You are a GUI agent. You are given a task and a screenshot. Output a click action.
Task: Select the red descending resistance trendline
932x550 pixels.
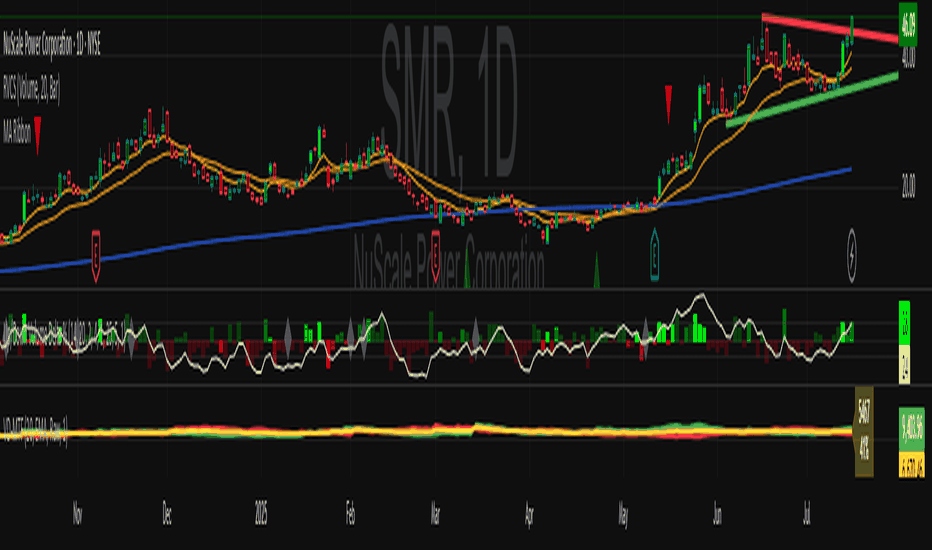(x=830, y=27)
